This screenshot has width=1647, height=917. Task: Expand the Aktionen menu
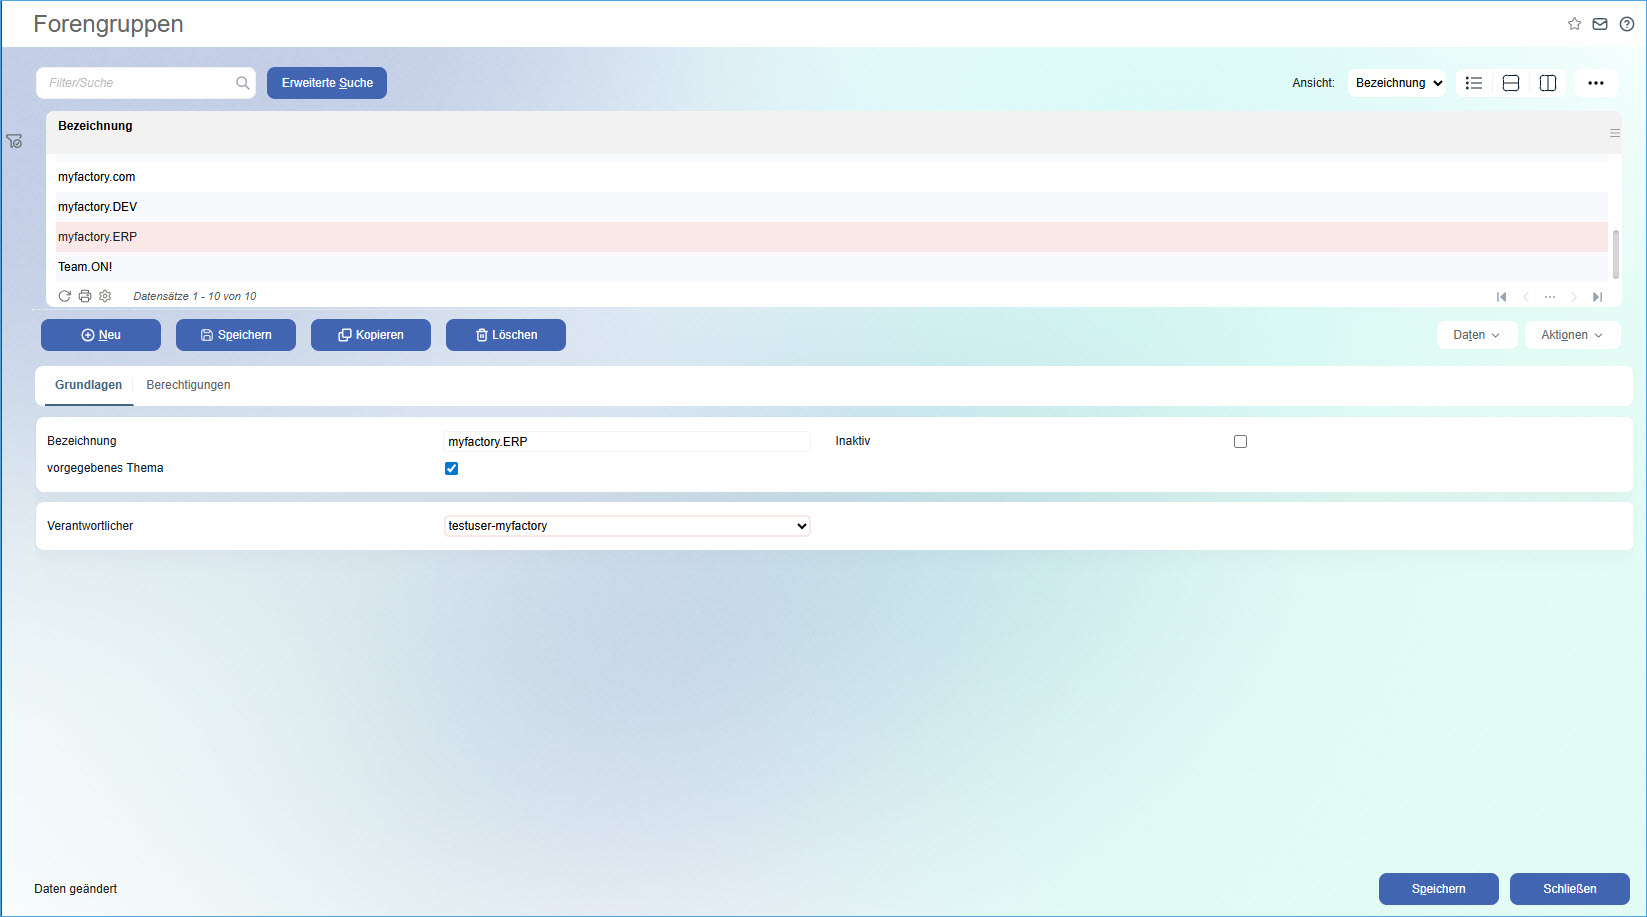[1572, 335]
